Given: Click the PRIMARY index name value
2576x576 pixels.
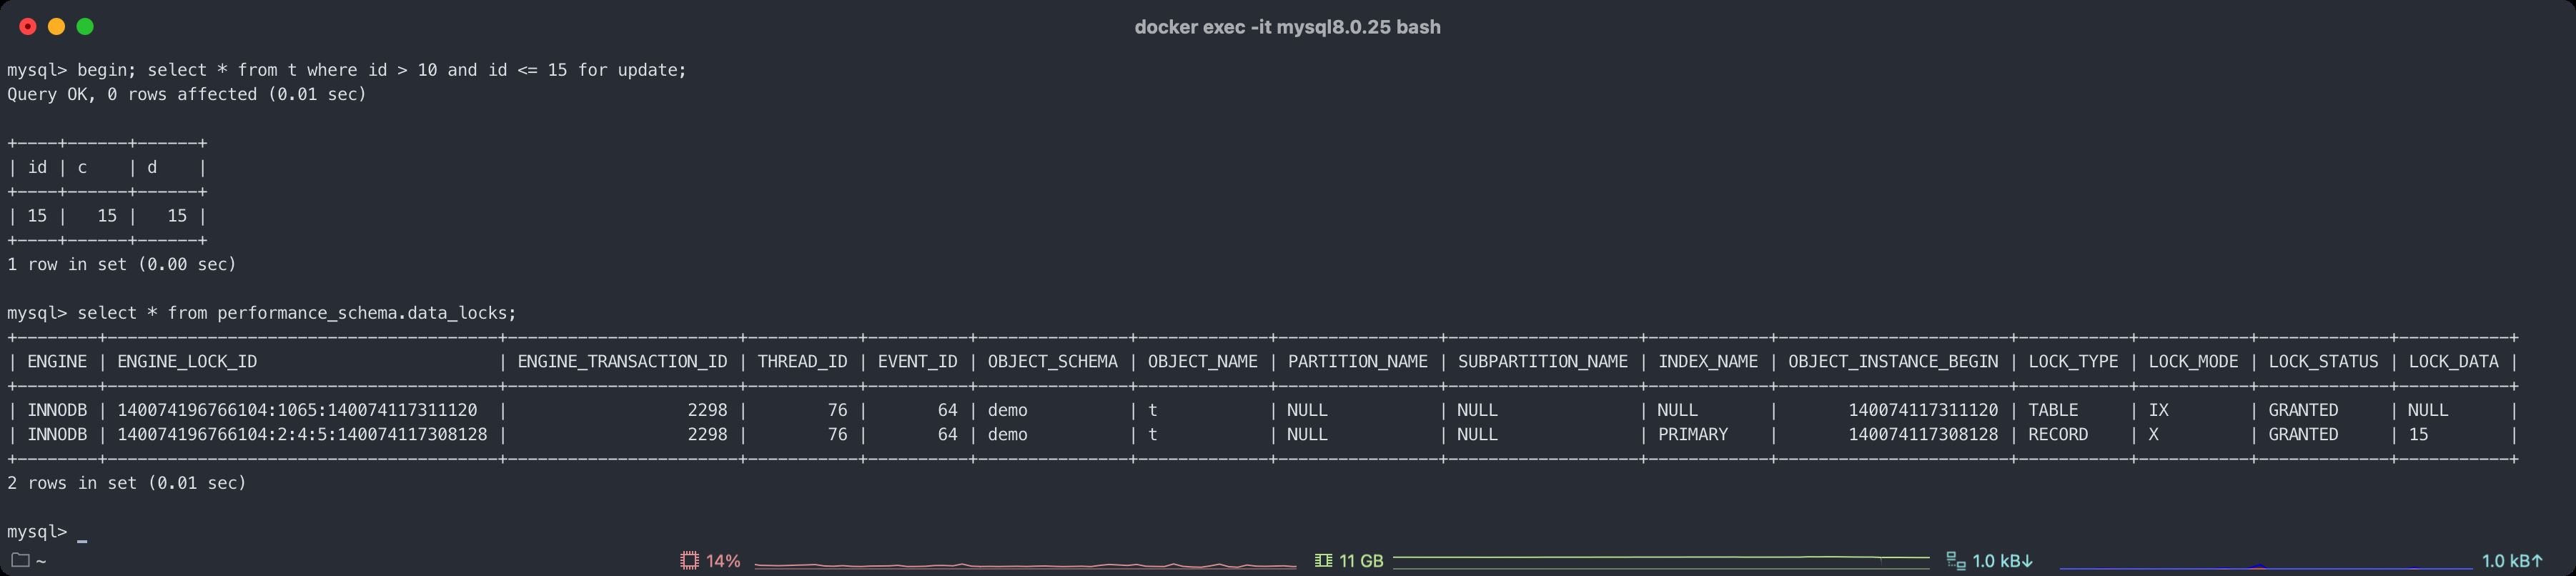Looking at the screenshot, I should click(1692, 435).
